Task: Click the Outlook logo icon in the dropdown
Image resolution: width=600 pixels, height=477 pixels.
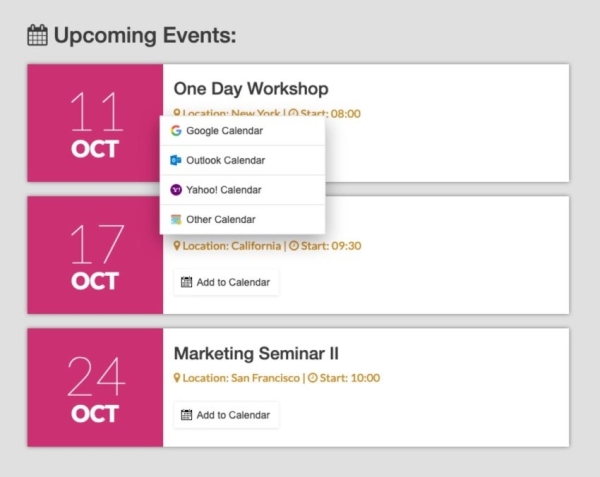Action: [x=176, y=160]
